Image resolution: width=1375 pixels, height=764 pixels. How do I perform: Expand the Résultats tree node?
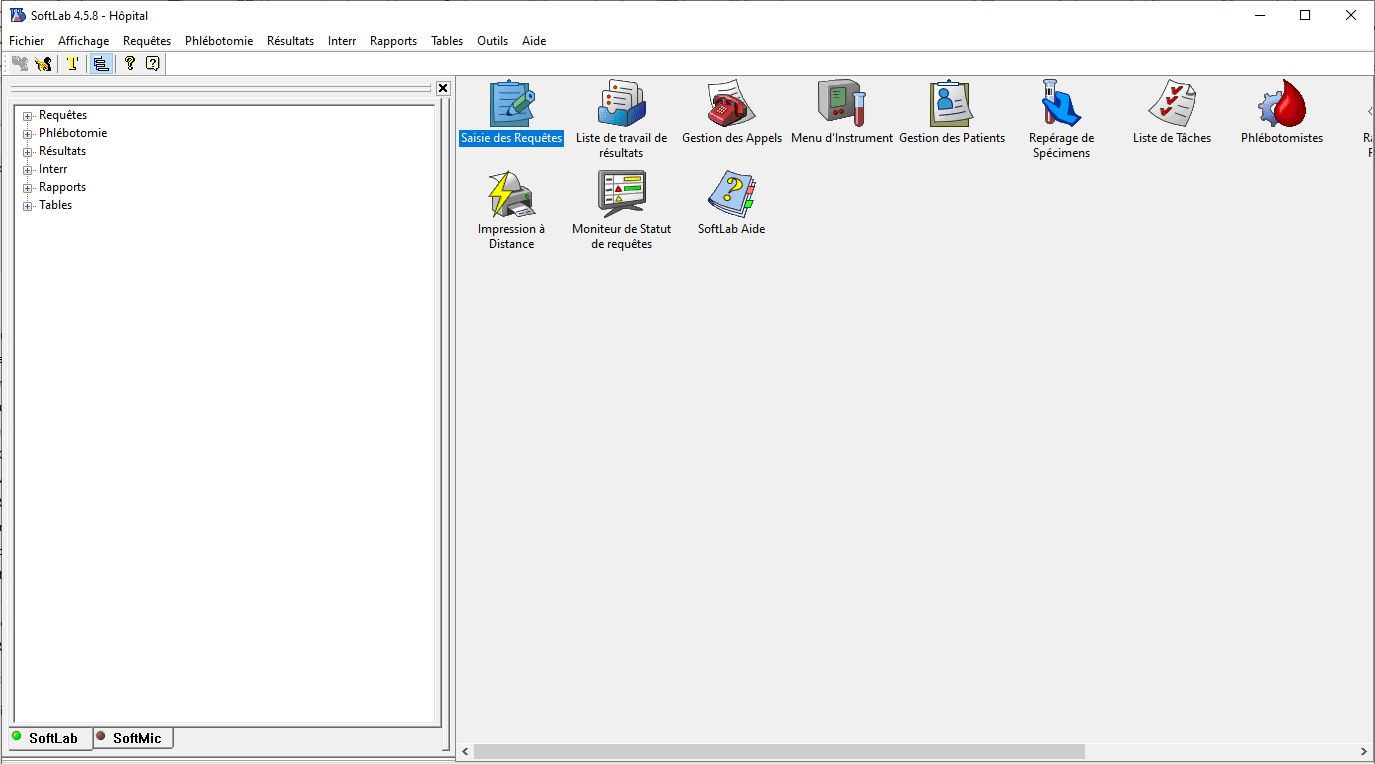[28, 152]
